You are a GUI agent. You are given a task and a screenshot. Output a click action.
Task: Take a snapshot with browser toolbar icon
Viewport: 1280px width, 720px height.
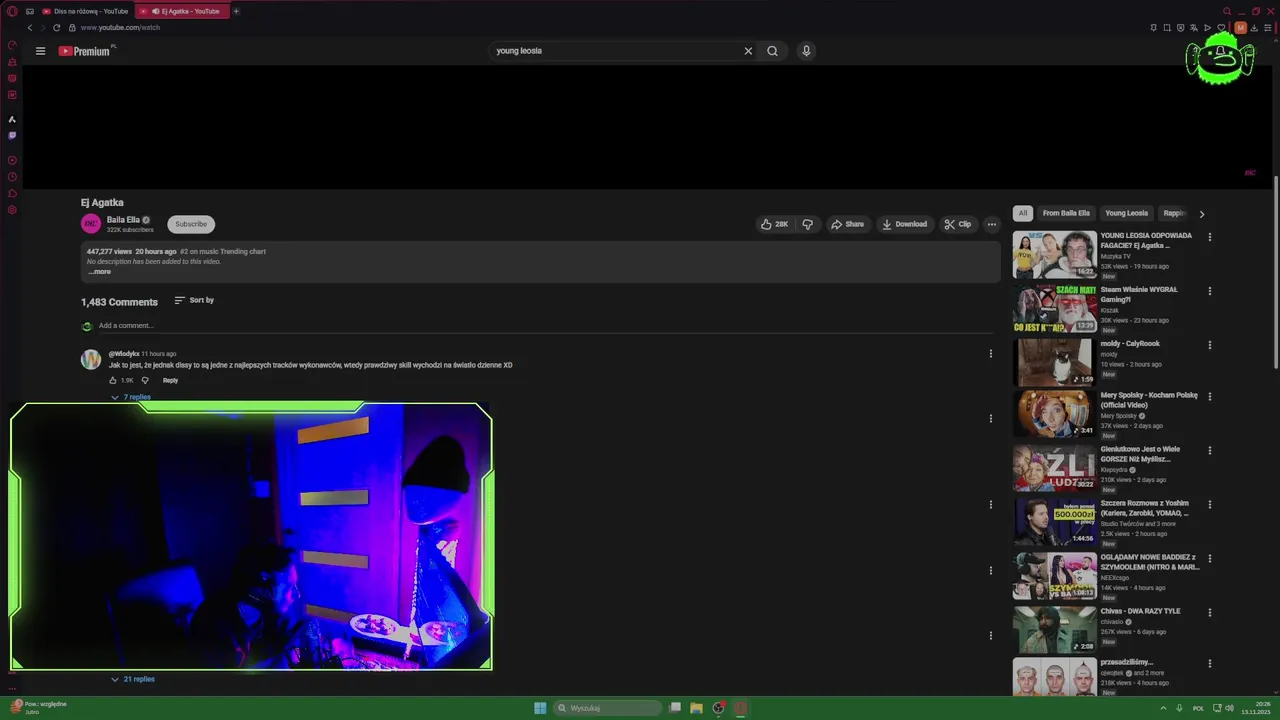pos(1166,28)
